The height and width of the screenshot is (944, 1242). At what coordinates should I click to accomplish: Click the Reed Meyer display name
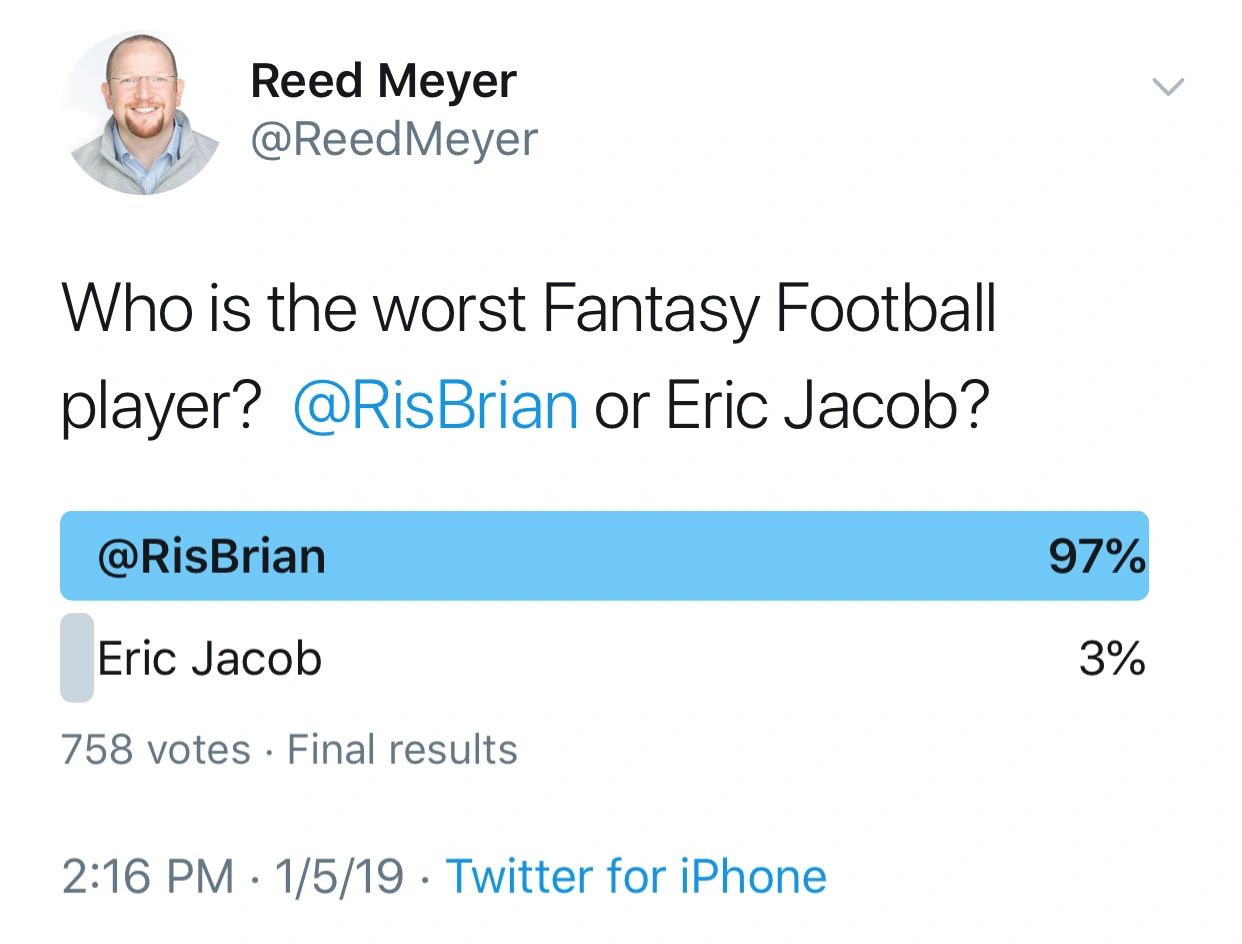pyautogui.click(x=383, y=81)
